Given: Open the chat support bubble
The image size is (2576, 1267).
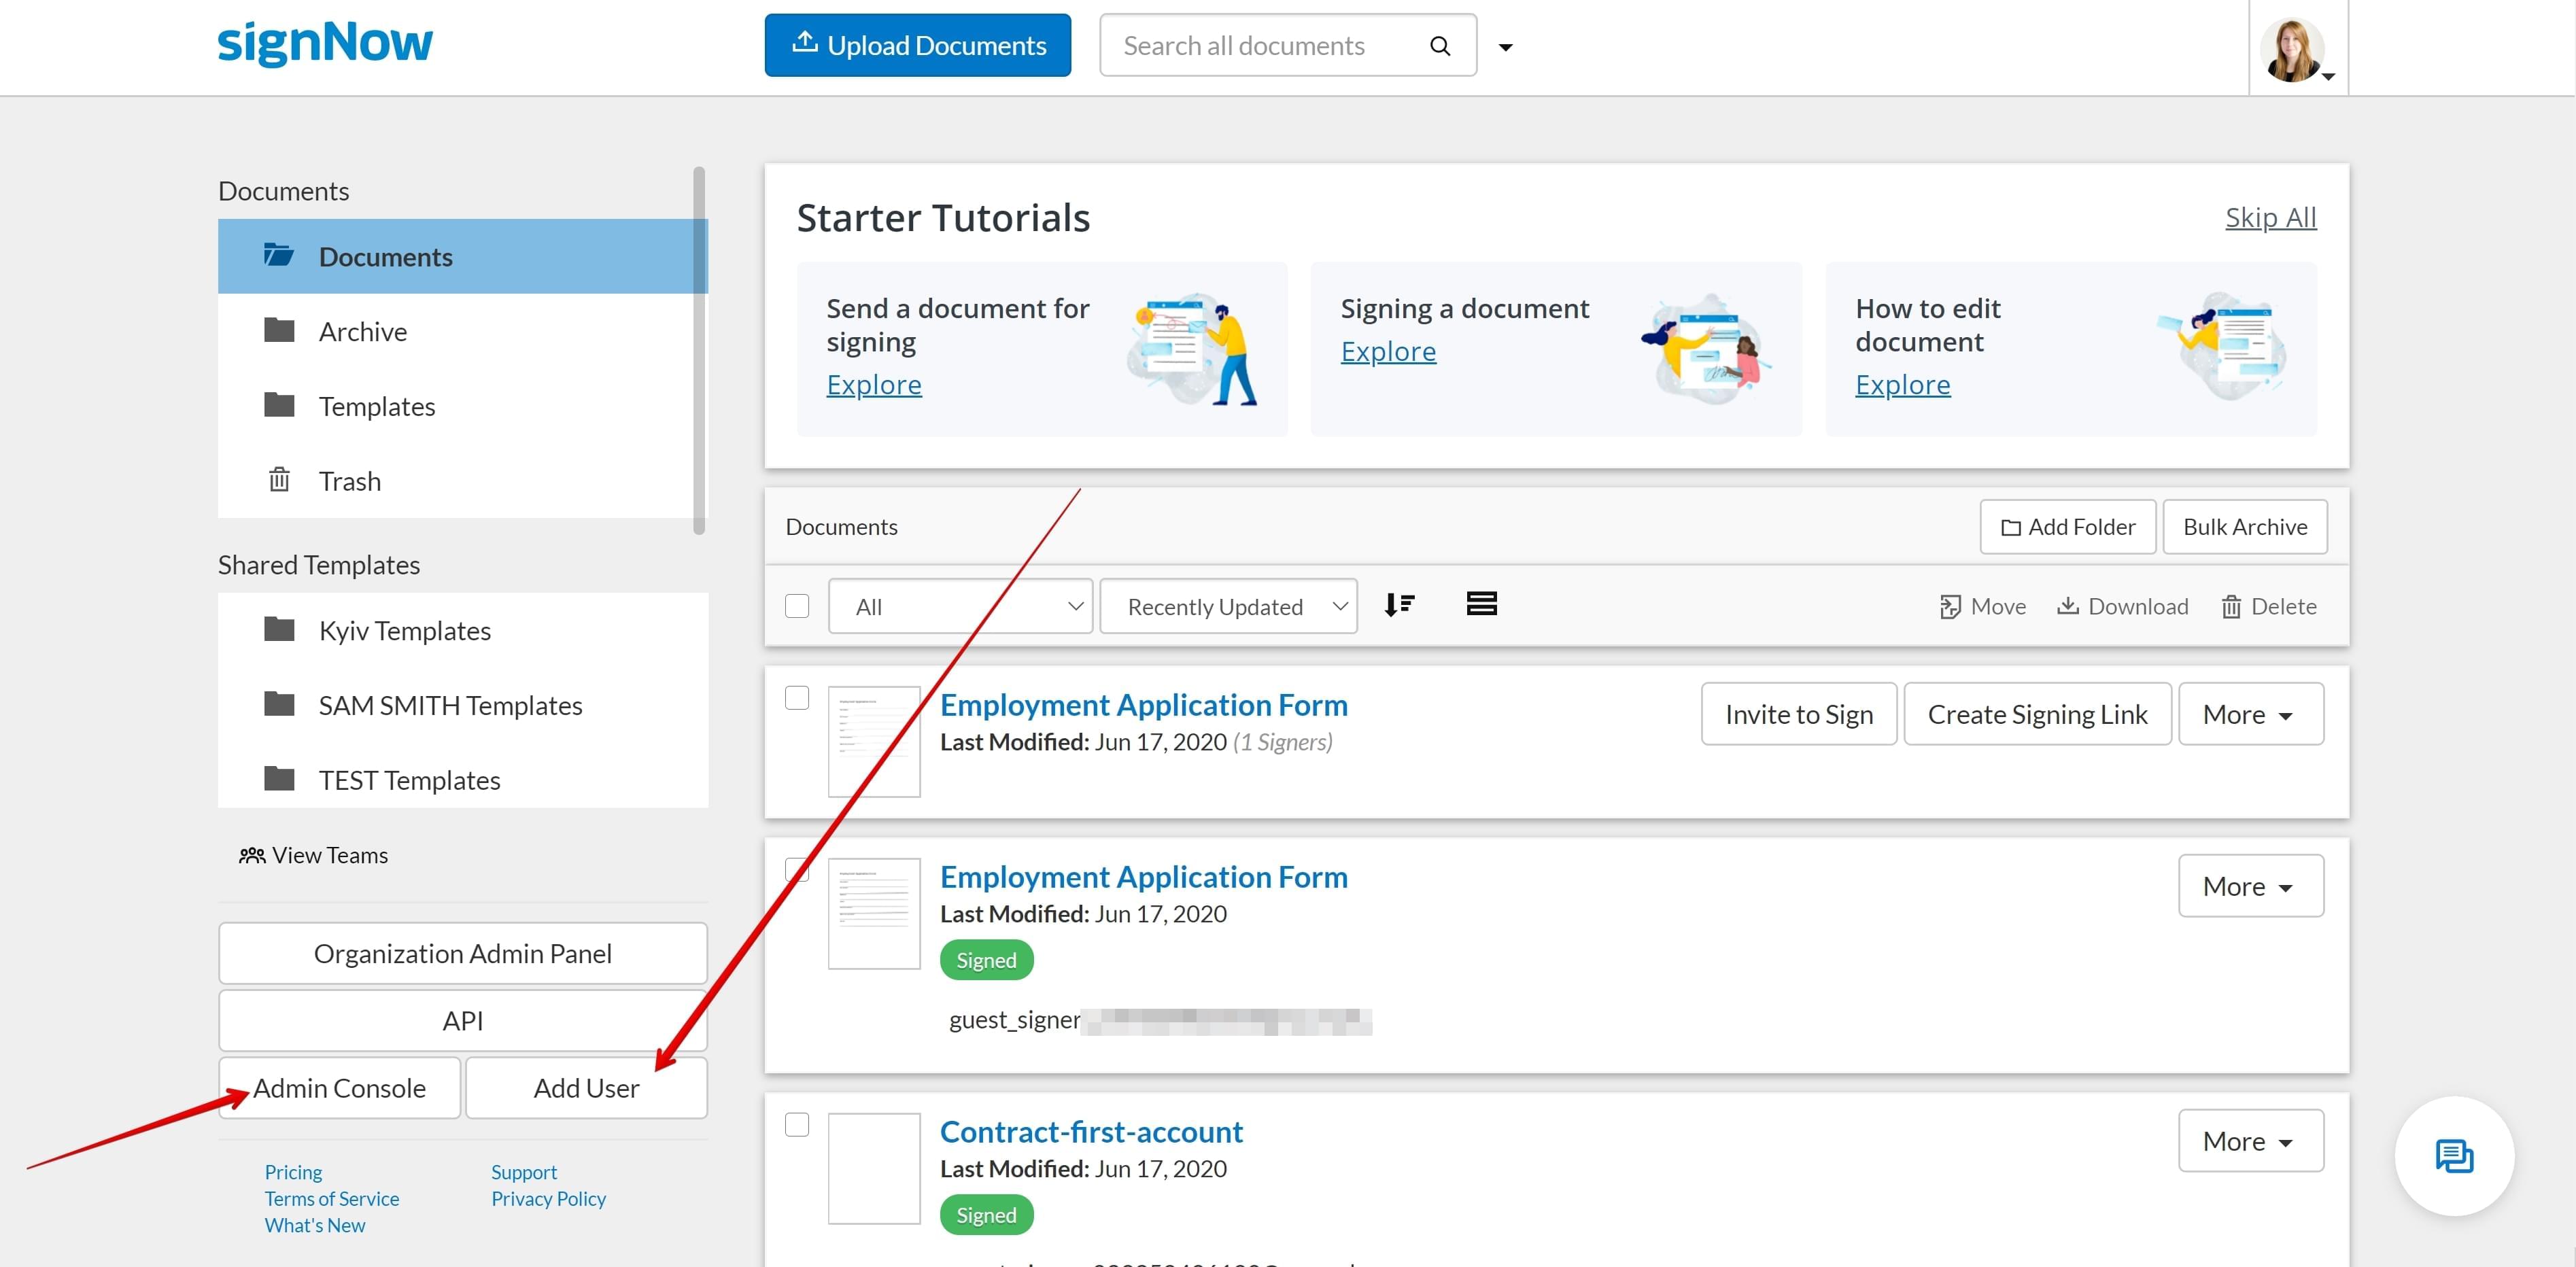Looking at the screenshot, I should [2454, 1156].
